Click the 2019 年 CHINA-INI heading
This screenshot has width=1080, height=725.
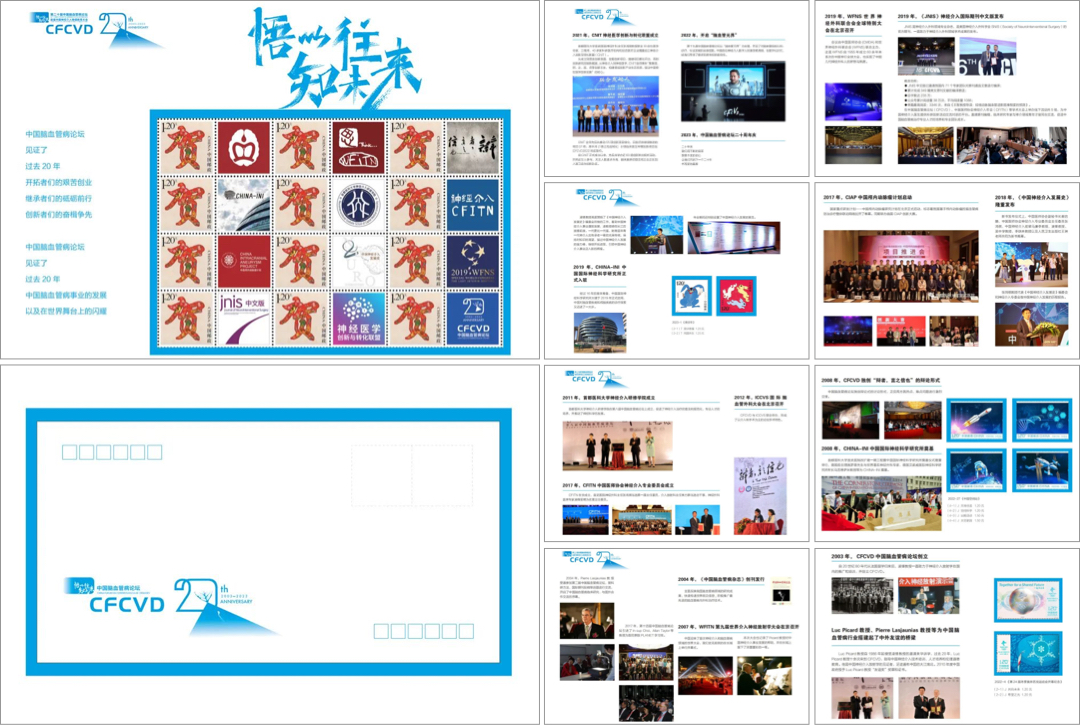click(x=600, y=273)
